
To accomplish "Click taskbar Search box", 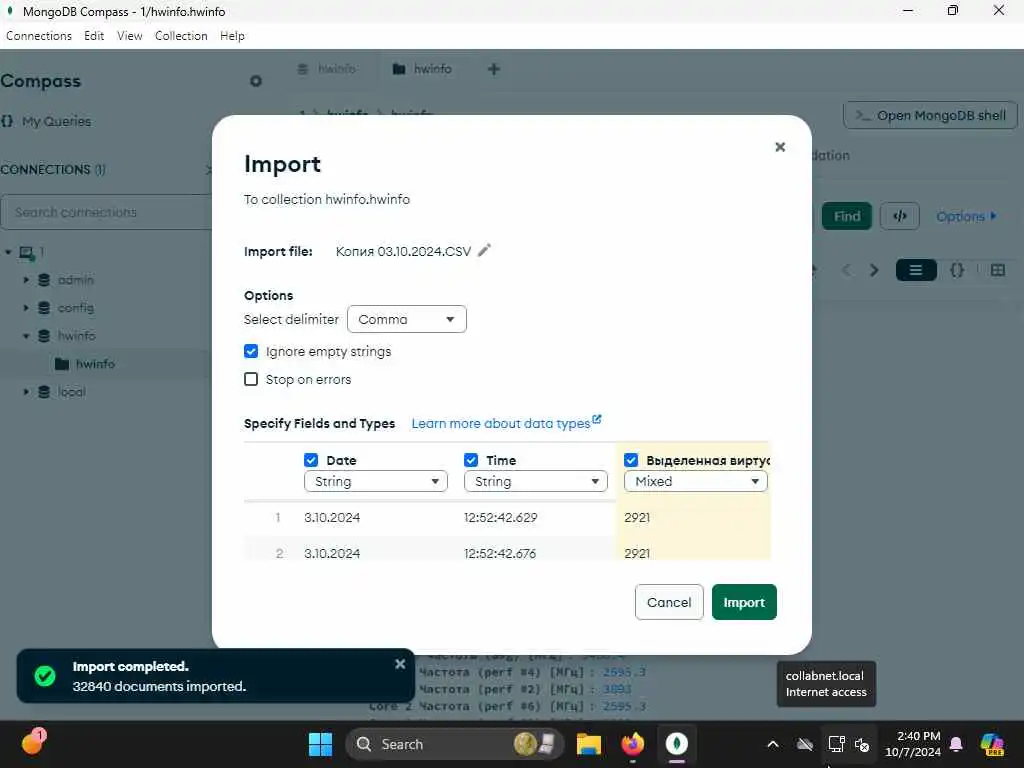I will point(455,744).
